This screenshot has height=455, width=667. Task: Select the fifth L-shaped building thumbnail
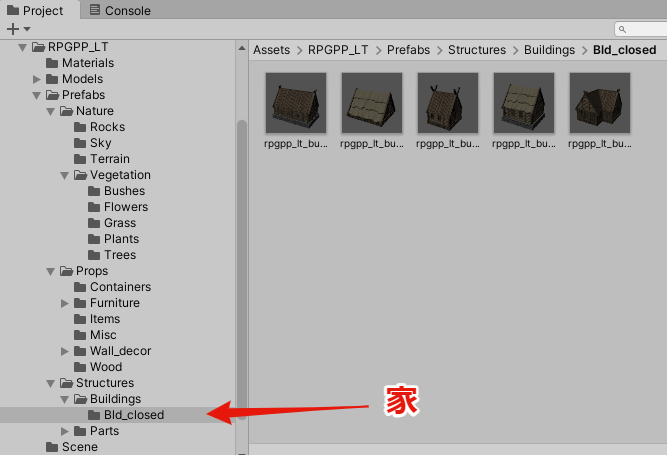(x=600, y=103)
